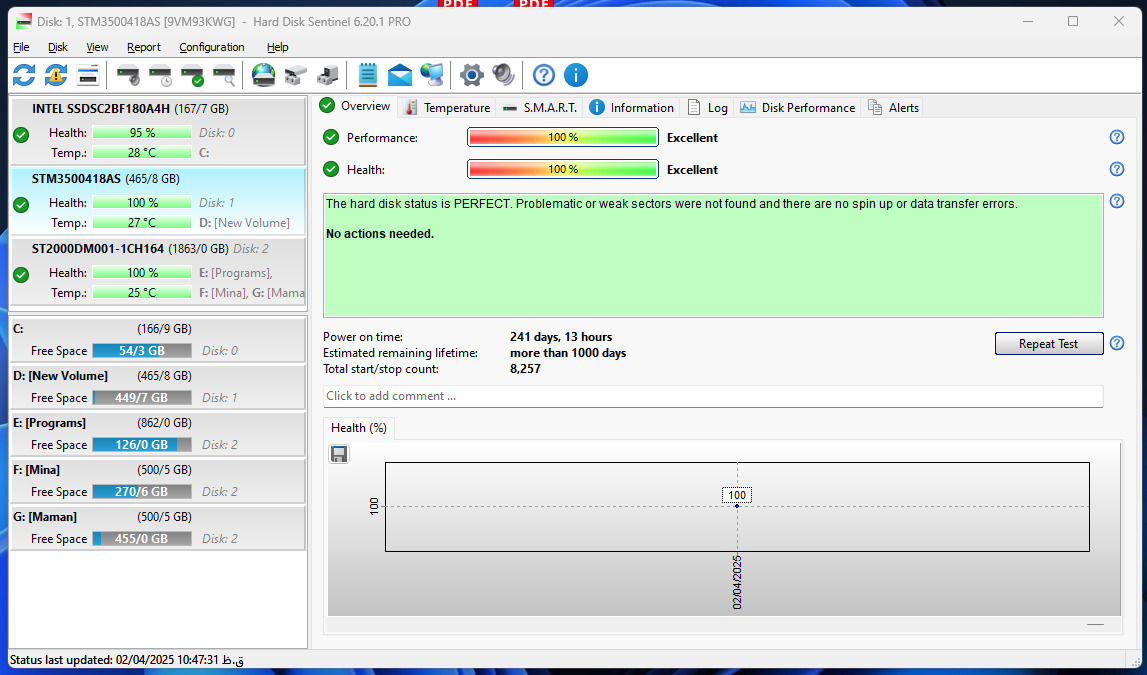This screenshot has width=1147, height=675.
Task: Click the disk with green checkmark icon
Action: pyautogui.click(x=192, y=75)
